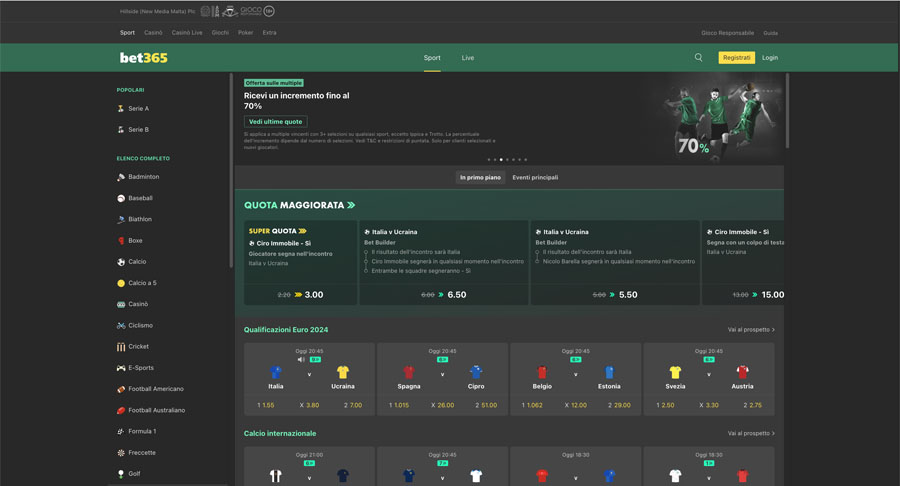Select the Badminton sport icon

[121, 177]
